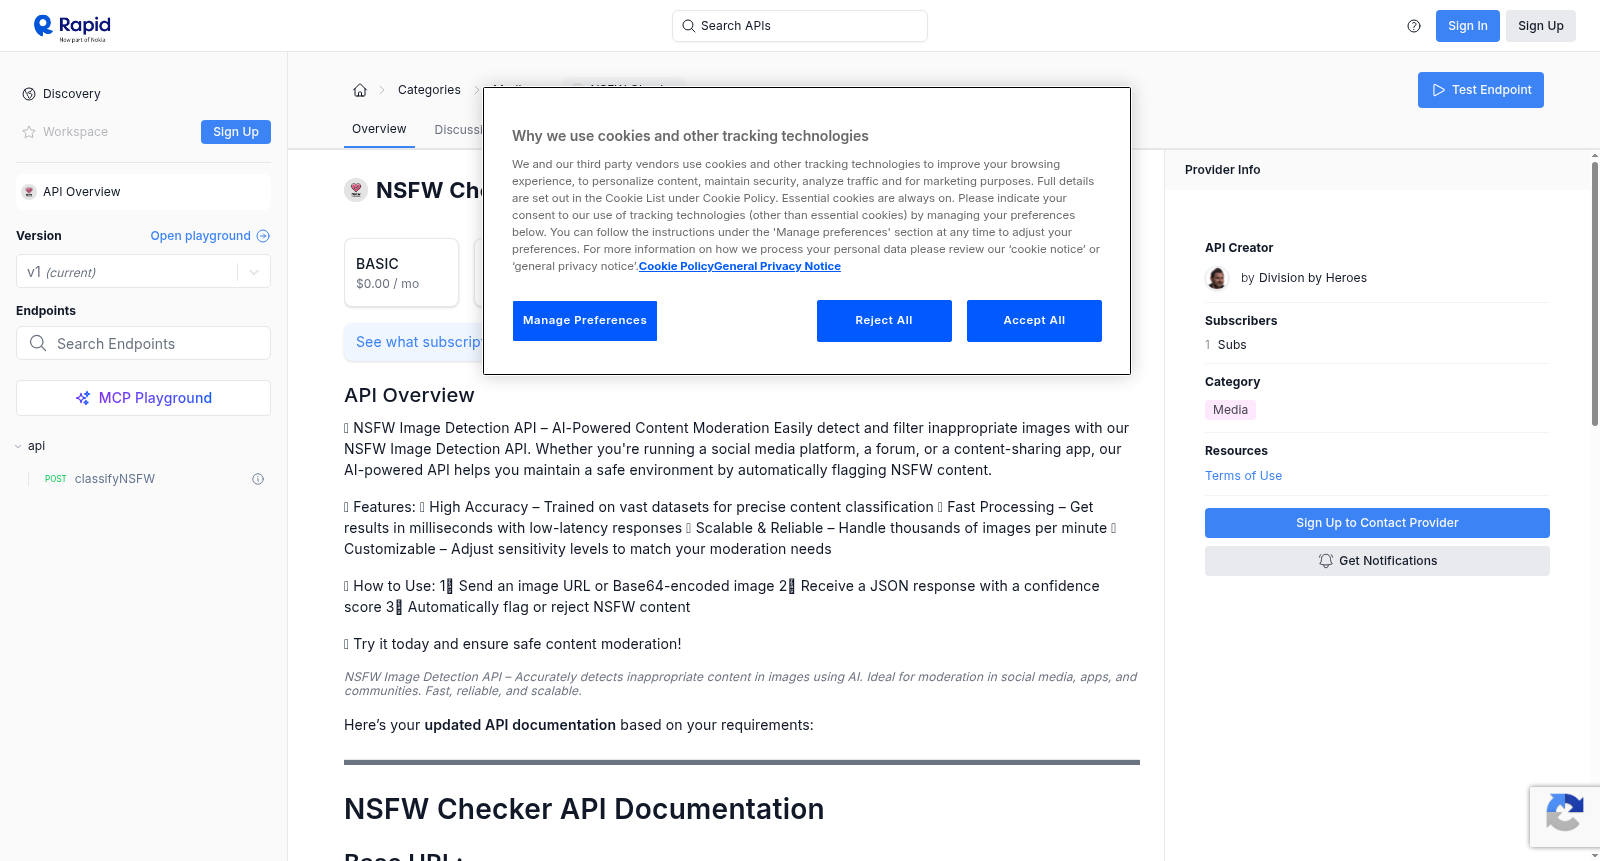Click the NSFW Checker API logo image
Viewport: 1600px width, 861px height.
[356, 190]
